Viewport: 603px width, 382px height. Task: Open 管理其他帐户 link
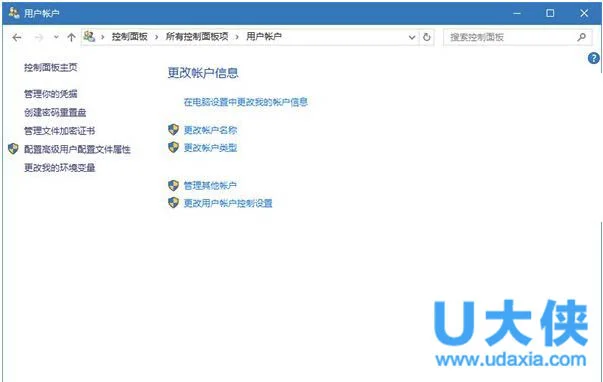[210, 185]
